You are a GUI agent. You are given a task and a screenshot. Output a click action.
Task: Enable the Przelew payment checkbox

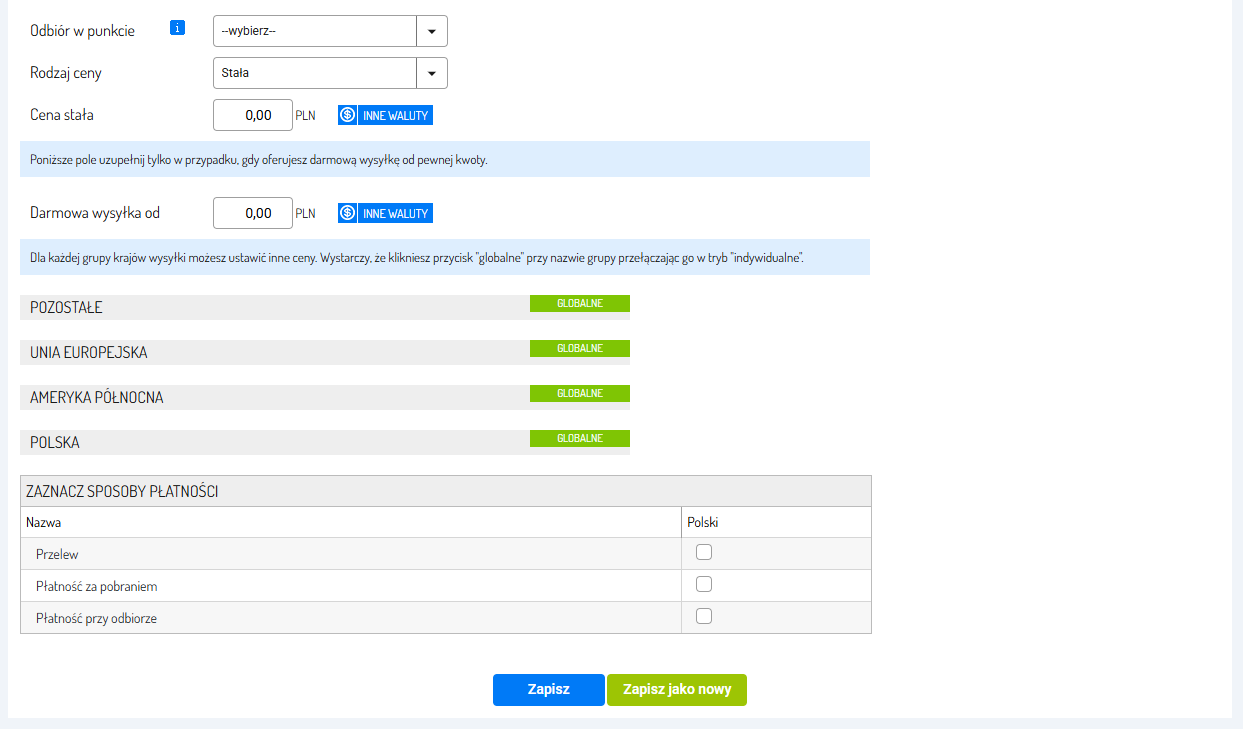click(704, 552)
